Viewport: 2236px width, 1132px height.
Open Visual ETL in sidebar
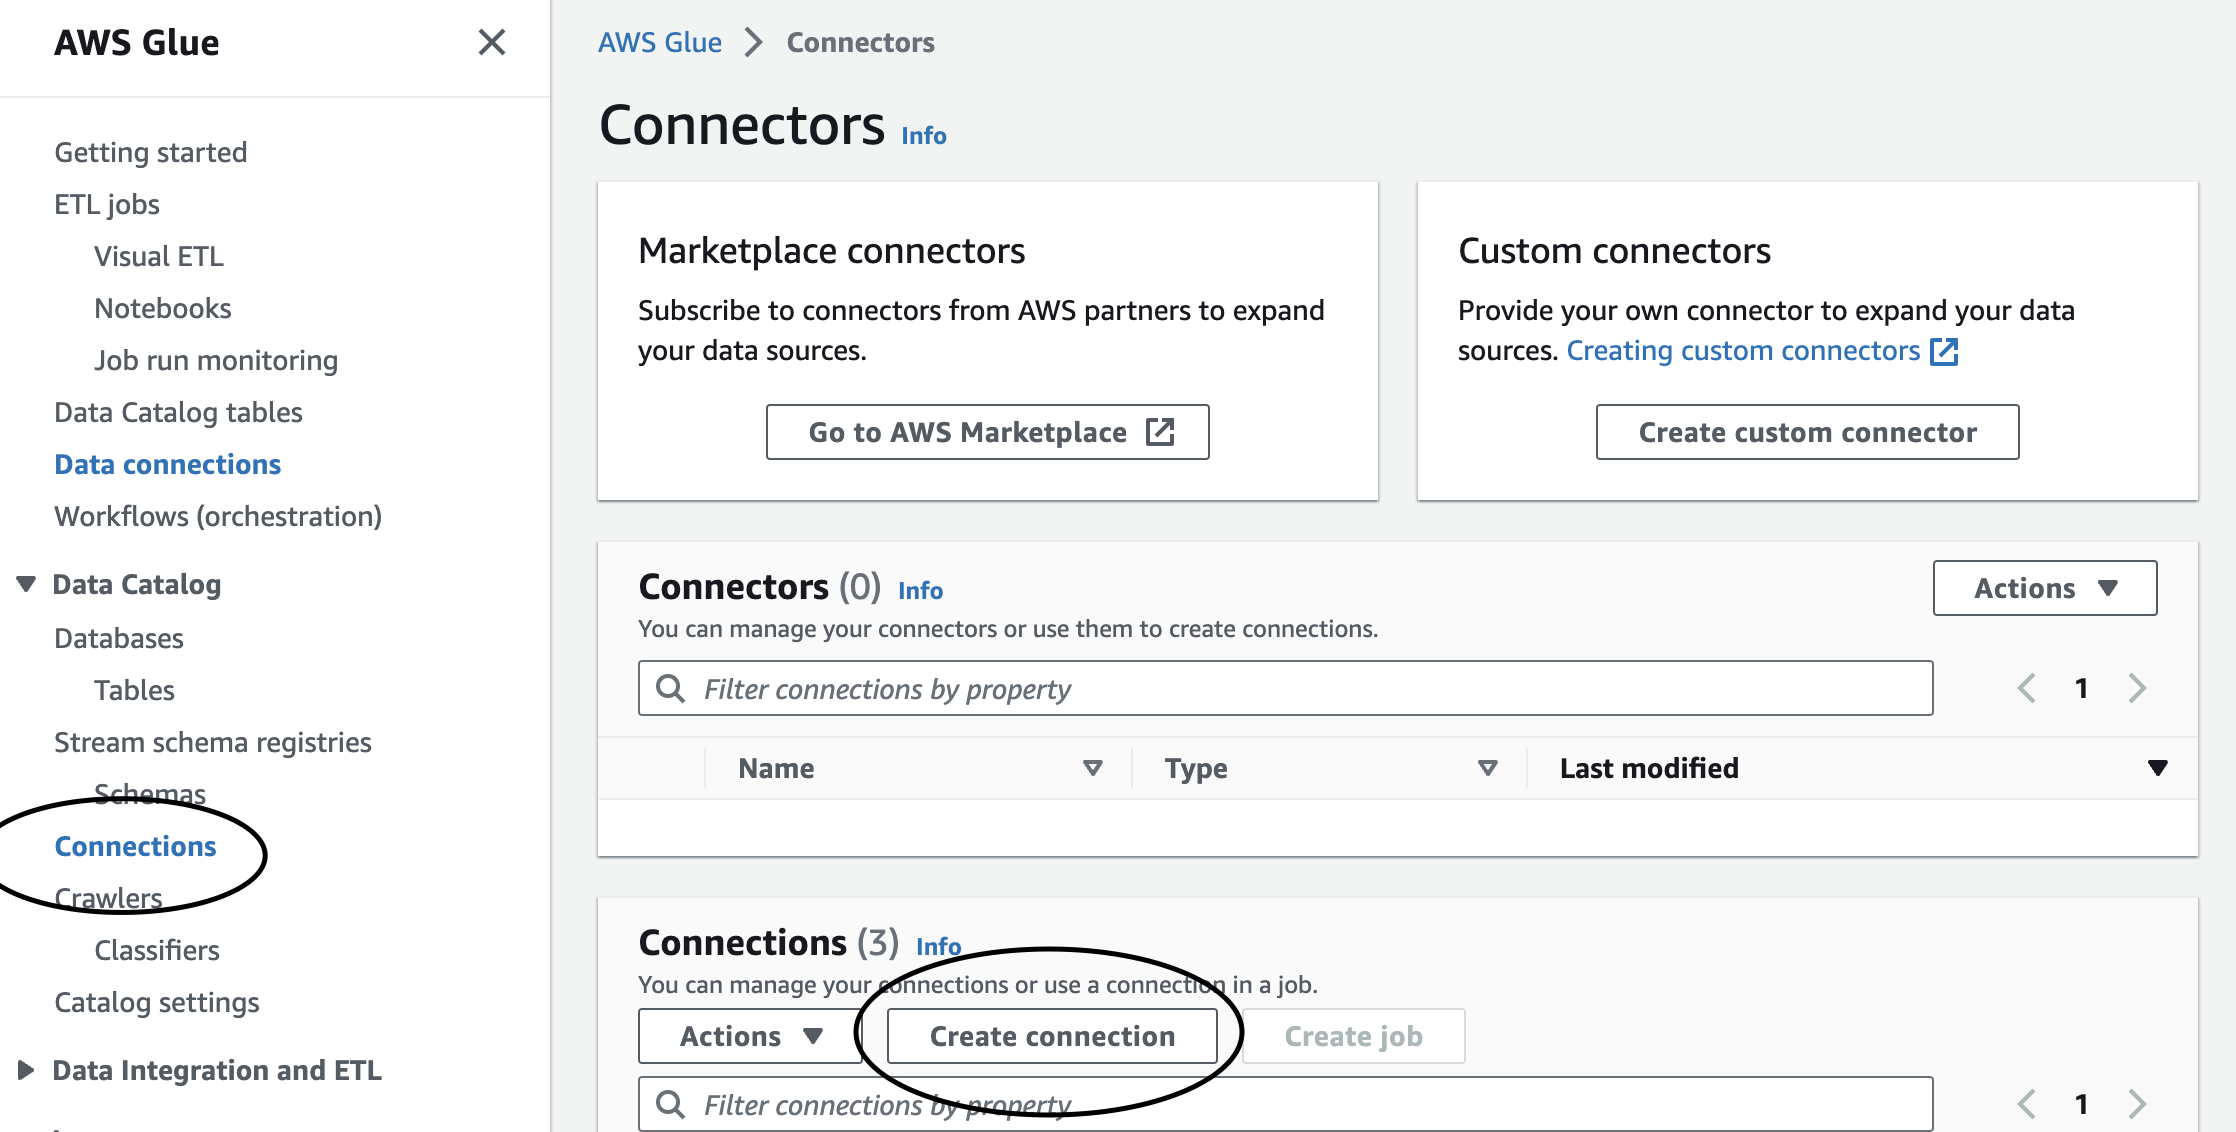coord(159,256)
